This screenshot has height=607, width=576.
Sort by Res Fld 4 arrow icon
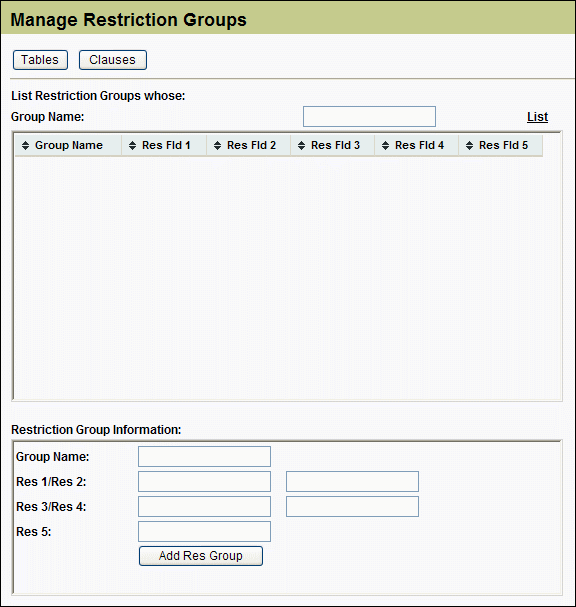(x=386, y=146)
